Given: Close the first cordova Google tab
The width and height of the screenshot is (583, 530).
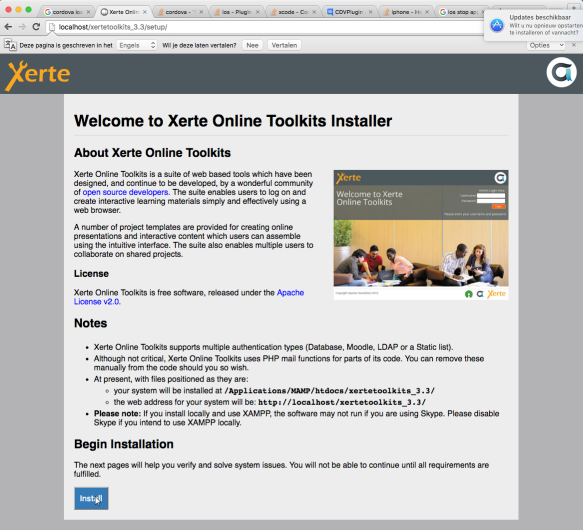Looking at the screenshot, I should 88,12.
